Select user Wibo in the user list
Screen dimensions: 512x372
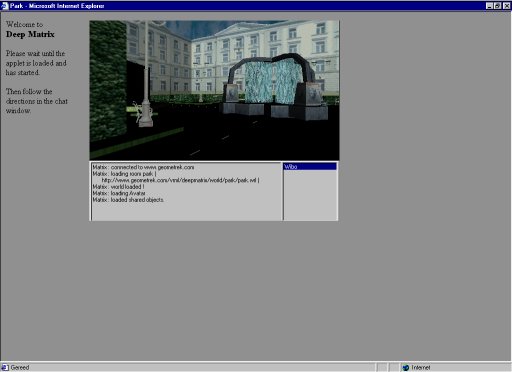(x=310, y=167)
